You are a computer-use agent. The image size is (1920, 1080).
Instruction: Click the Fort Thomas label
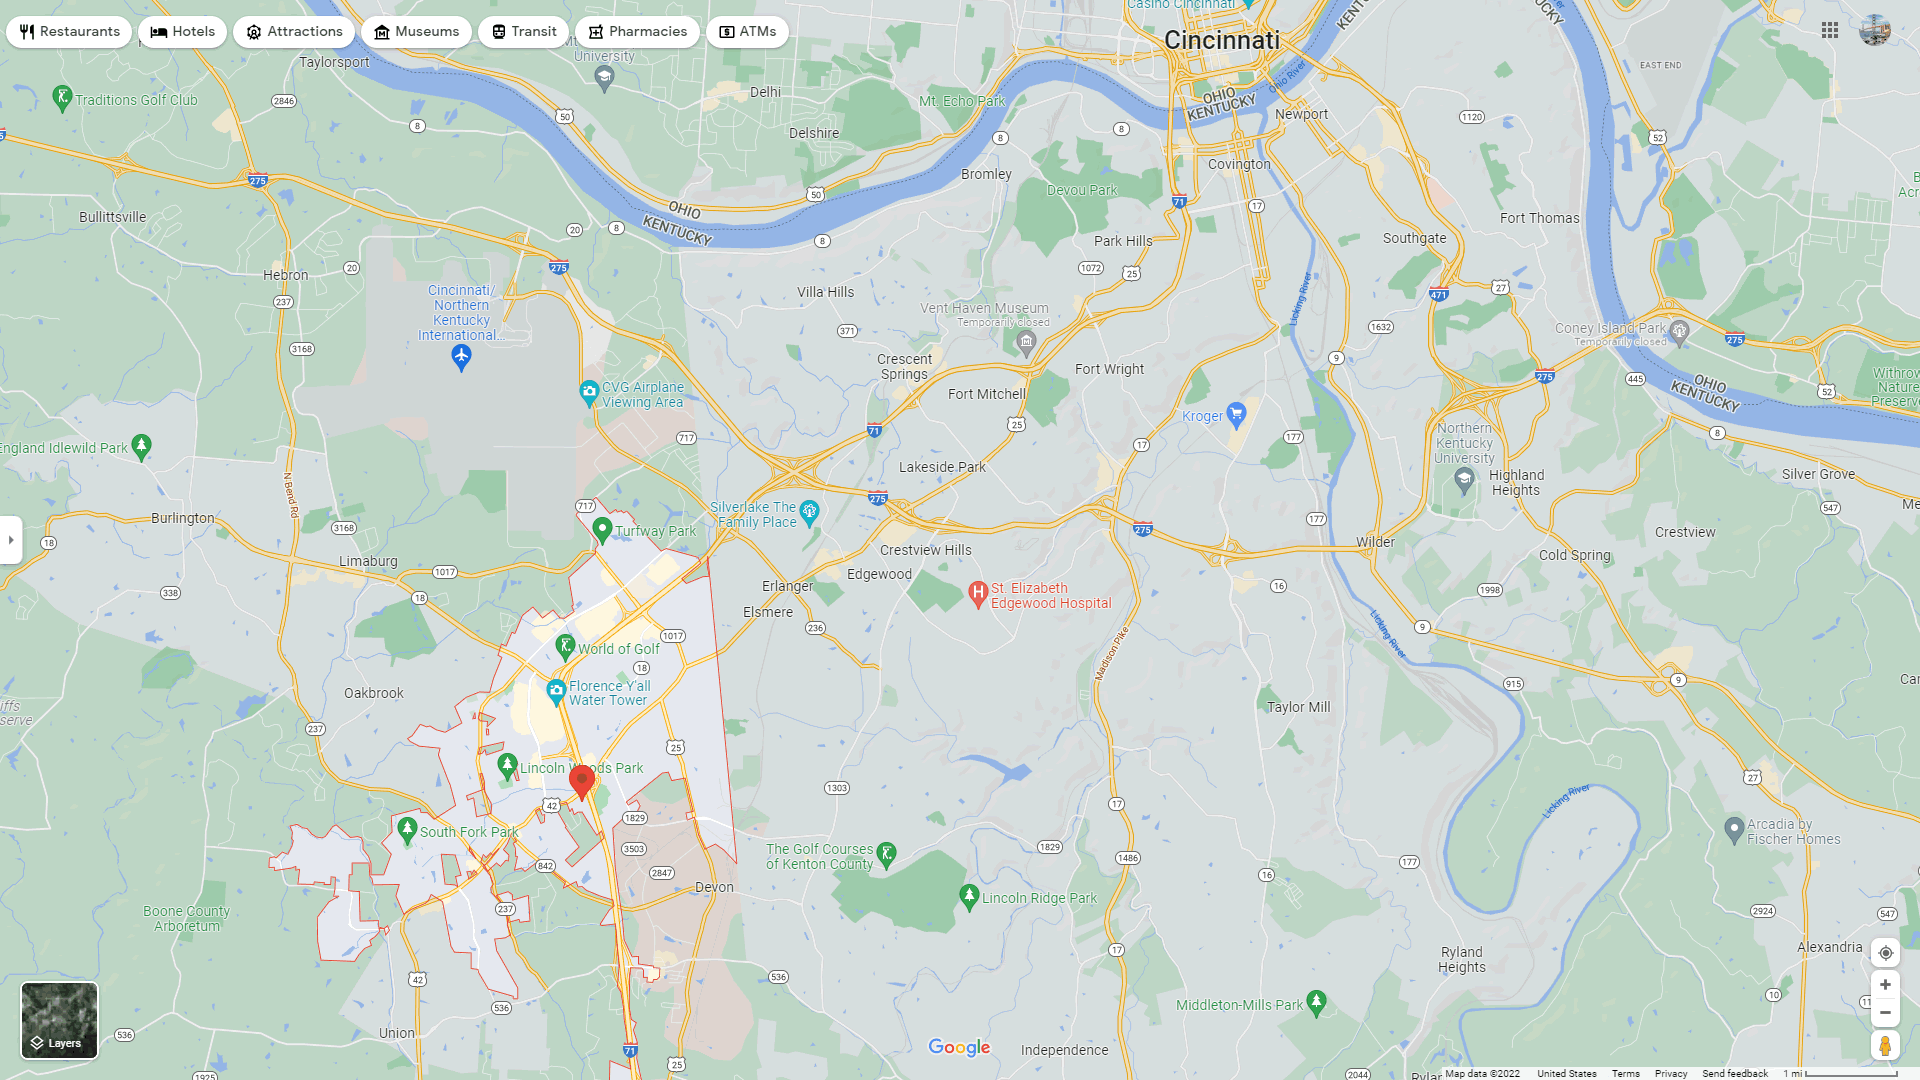click(1540, 218)
